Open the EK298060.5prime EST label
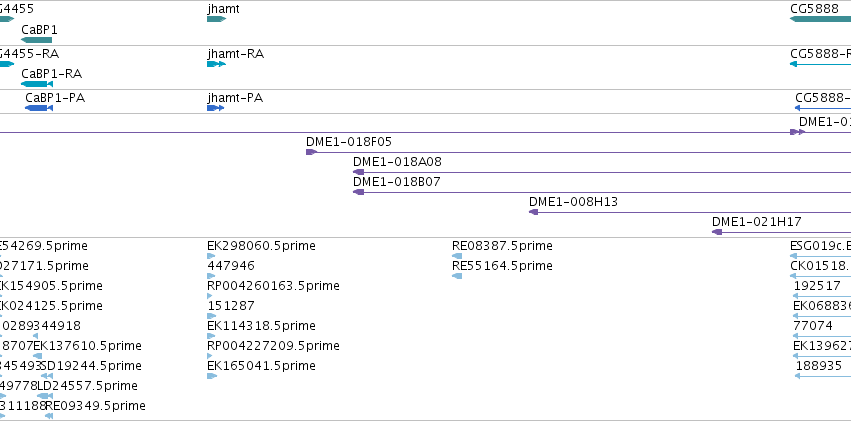Viewport: 851px width, 421px height. tap(261, 246)
